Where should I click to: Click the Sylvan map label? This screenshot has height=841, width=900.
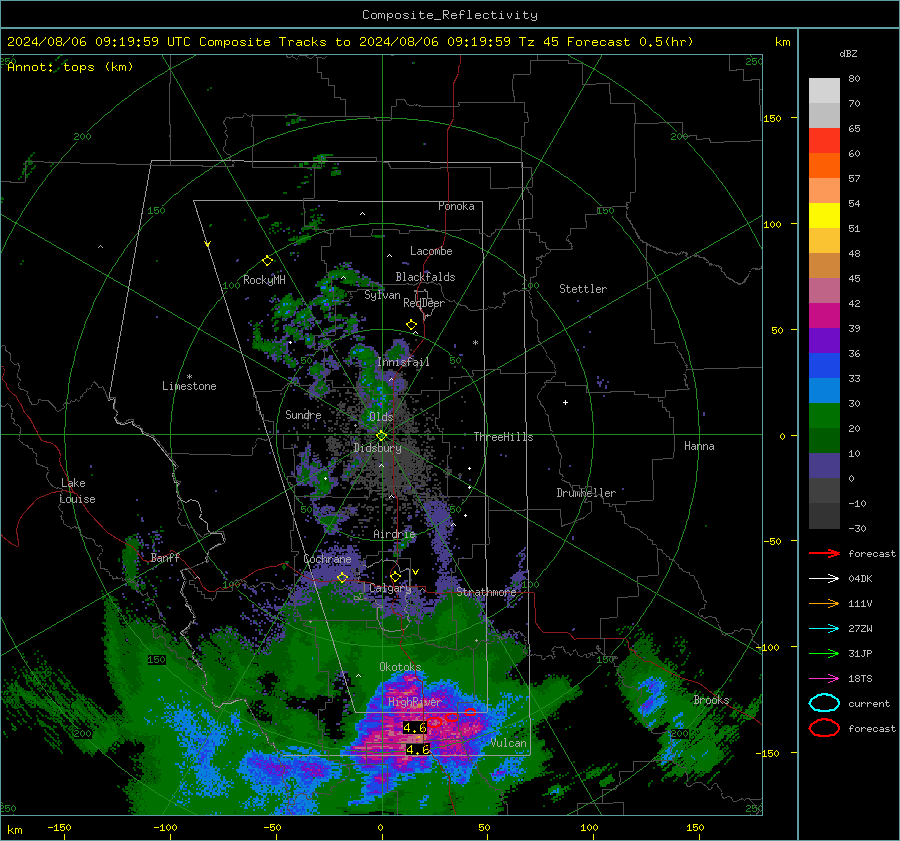click(x=382, y=295)
